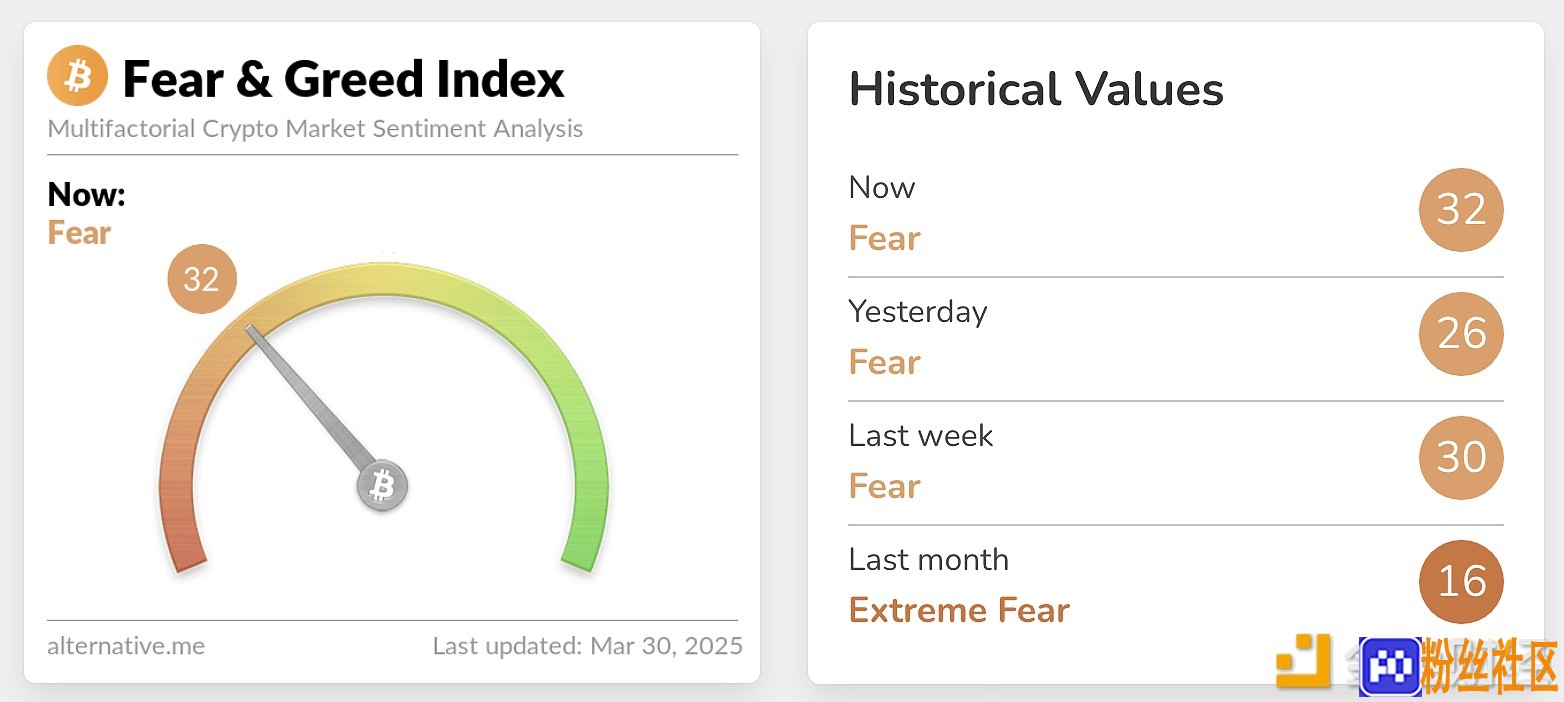Click the Now: Fear status label
The width and height of the screenshot is (1564, 702).
coord(87,214)
